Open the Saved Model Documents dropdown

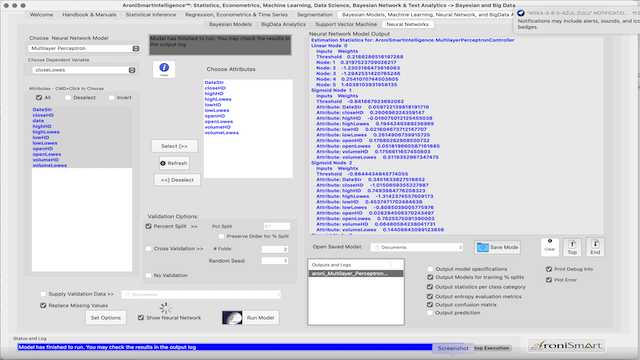point(417,247)
